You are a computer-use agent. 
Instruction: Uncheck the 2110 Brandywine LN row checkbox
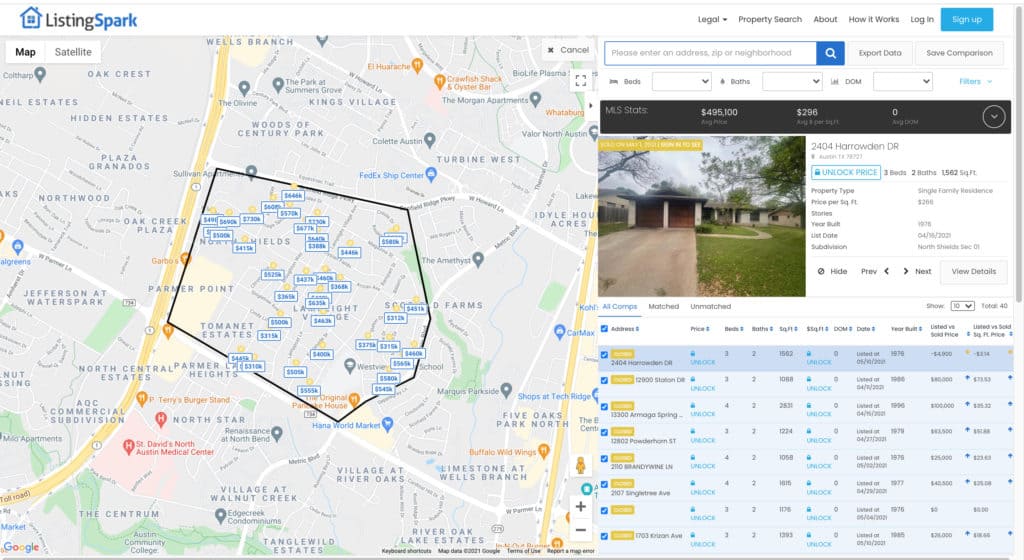tap(604, 459)
